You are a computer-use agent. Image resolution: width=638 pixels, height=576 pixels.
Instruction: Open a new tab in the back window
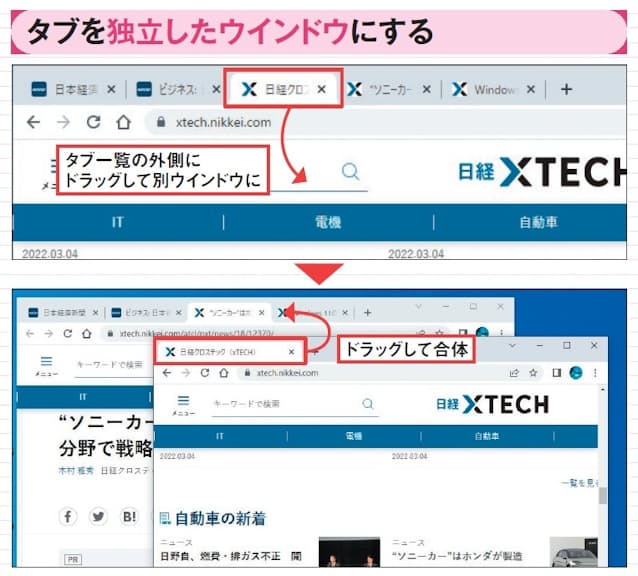coord(367,312)
